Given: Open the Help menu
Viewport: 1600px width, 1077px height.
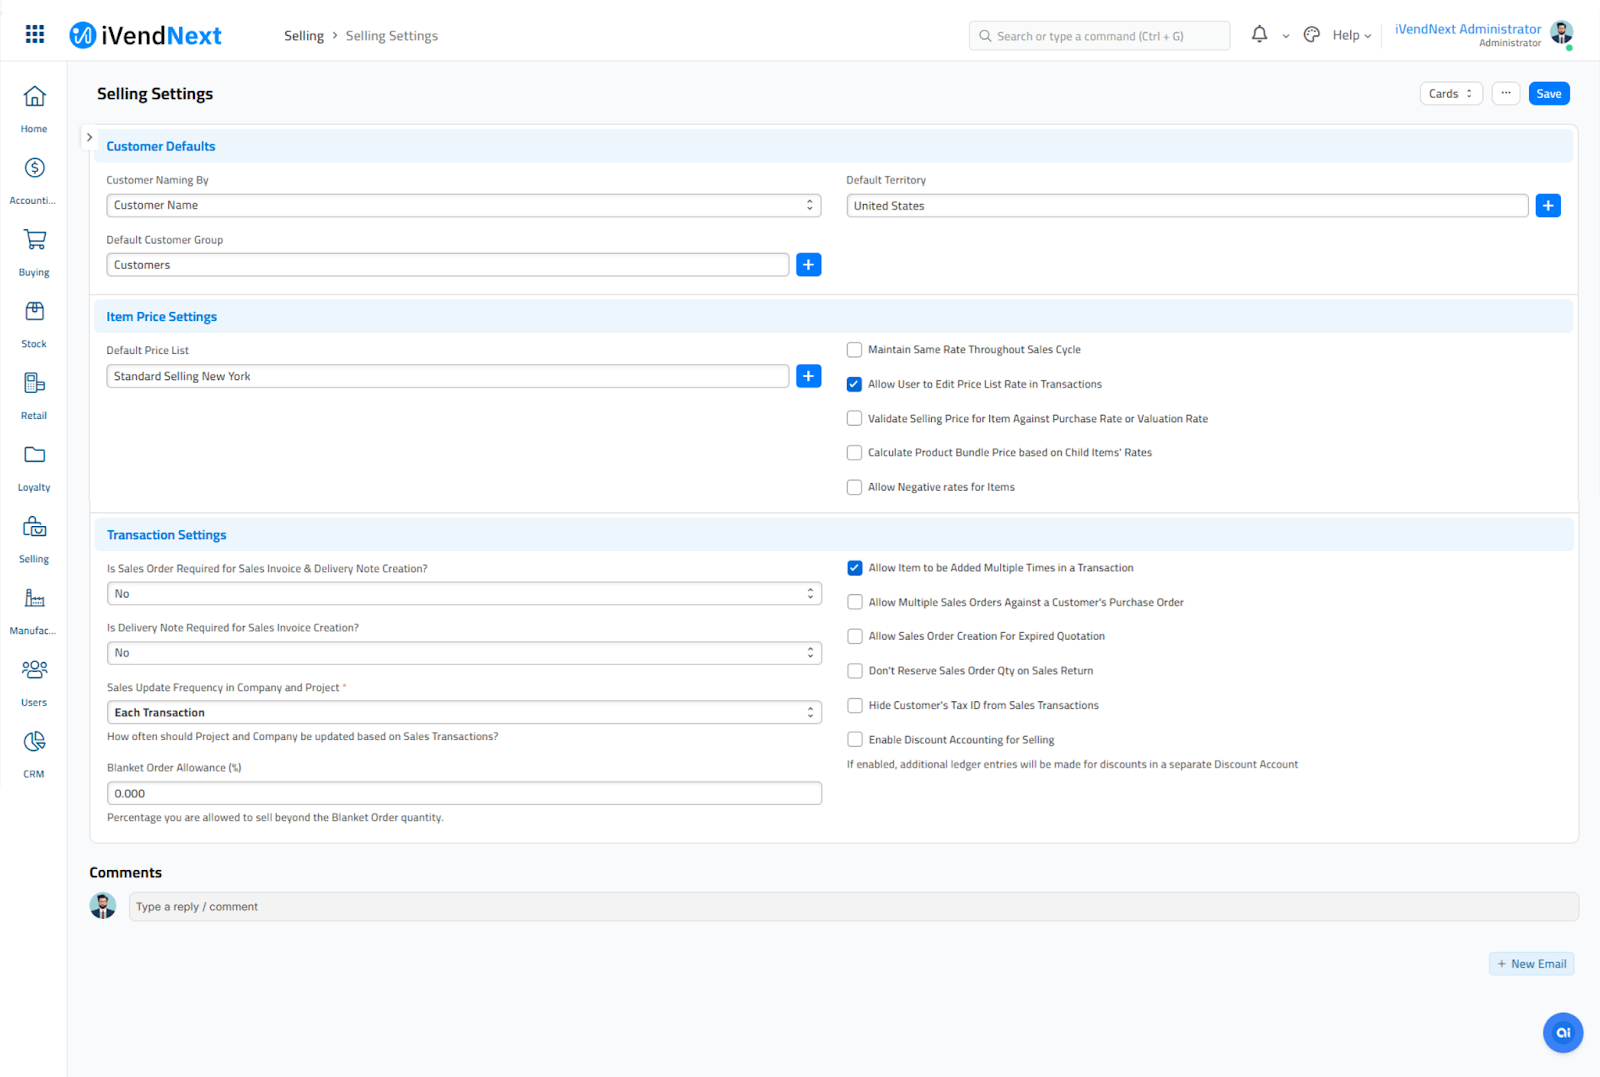Looking at the screenshot, I should click(1351, 36).
